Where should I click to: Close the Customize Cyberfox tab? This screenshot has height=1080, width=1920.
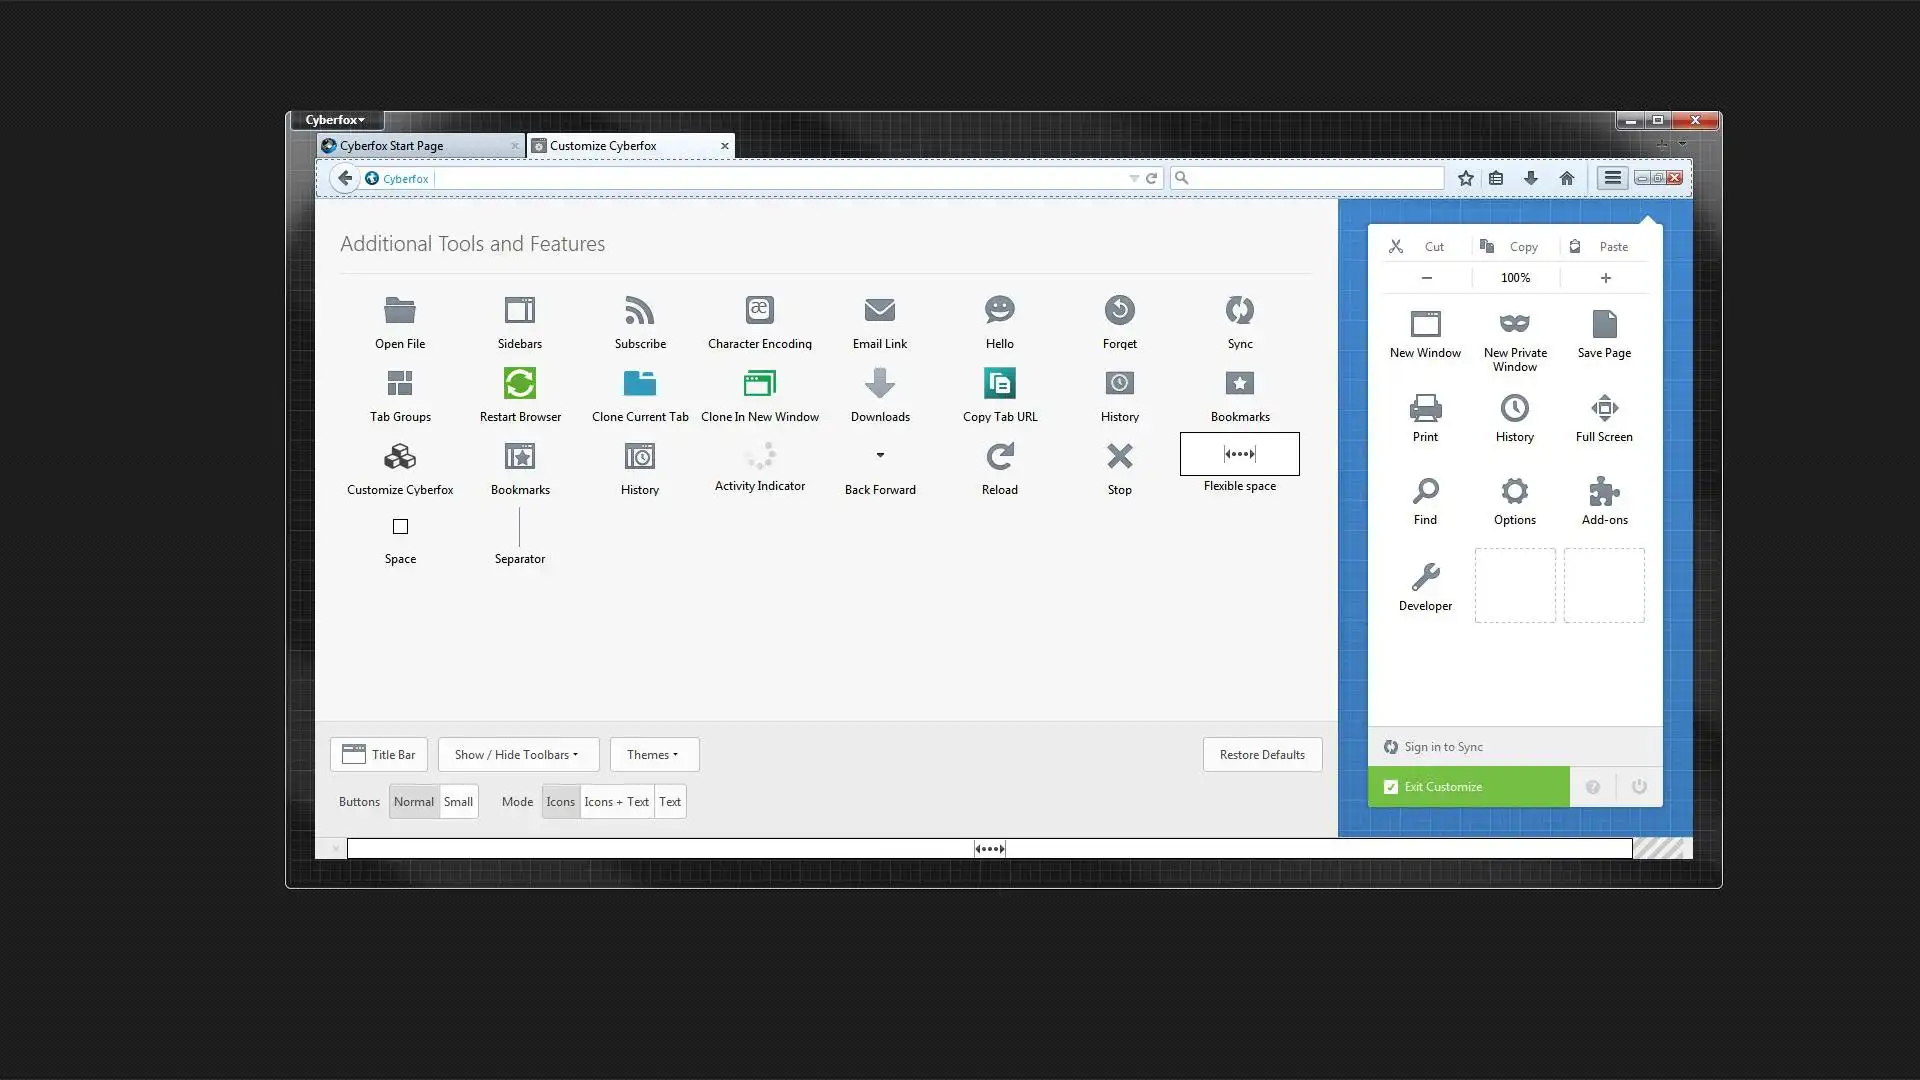pos(725,146)
